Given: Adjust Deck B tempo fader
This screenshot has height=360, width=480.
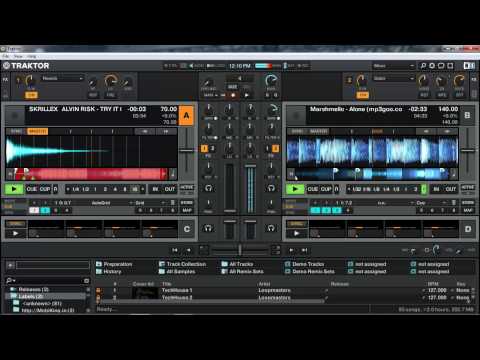Looking at the screenshot, I should tap(468, 151).
